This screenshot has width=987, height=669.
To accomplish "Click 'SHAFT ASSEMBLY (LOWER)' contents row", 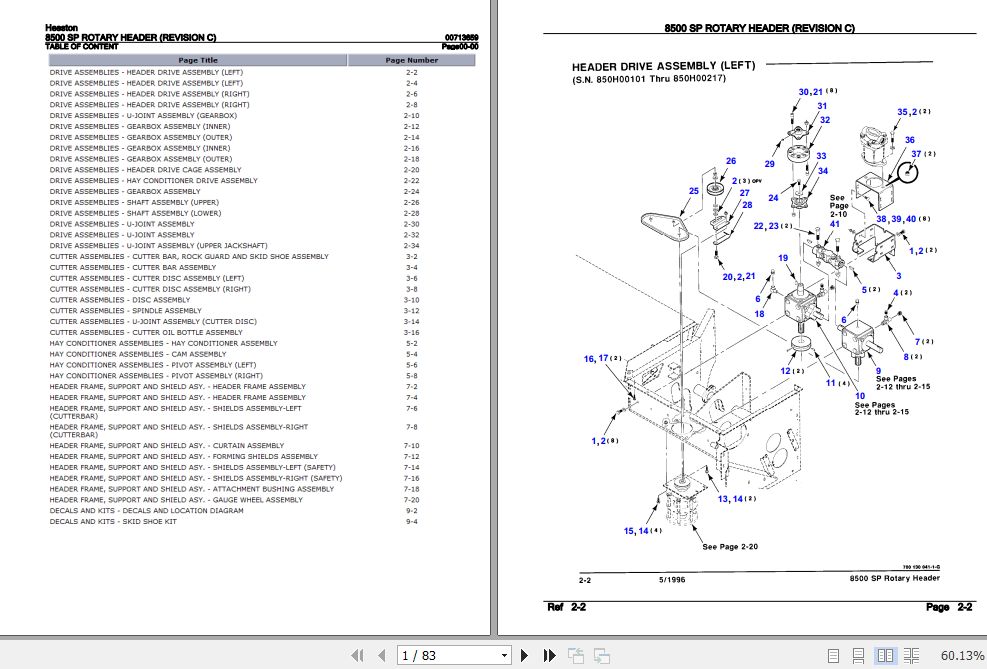I will [262, 213].
